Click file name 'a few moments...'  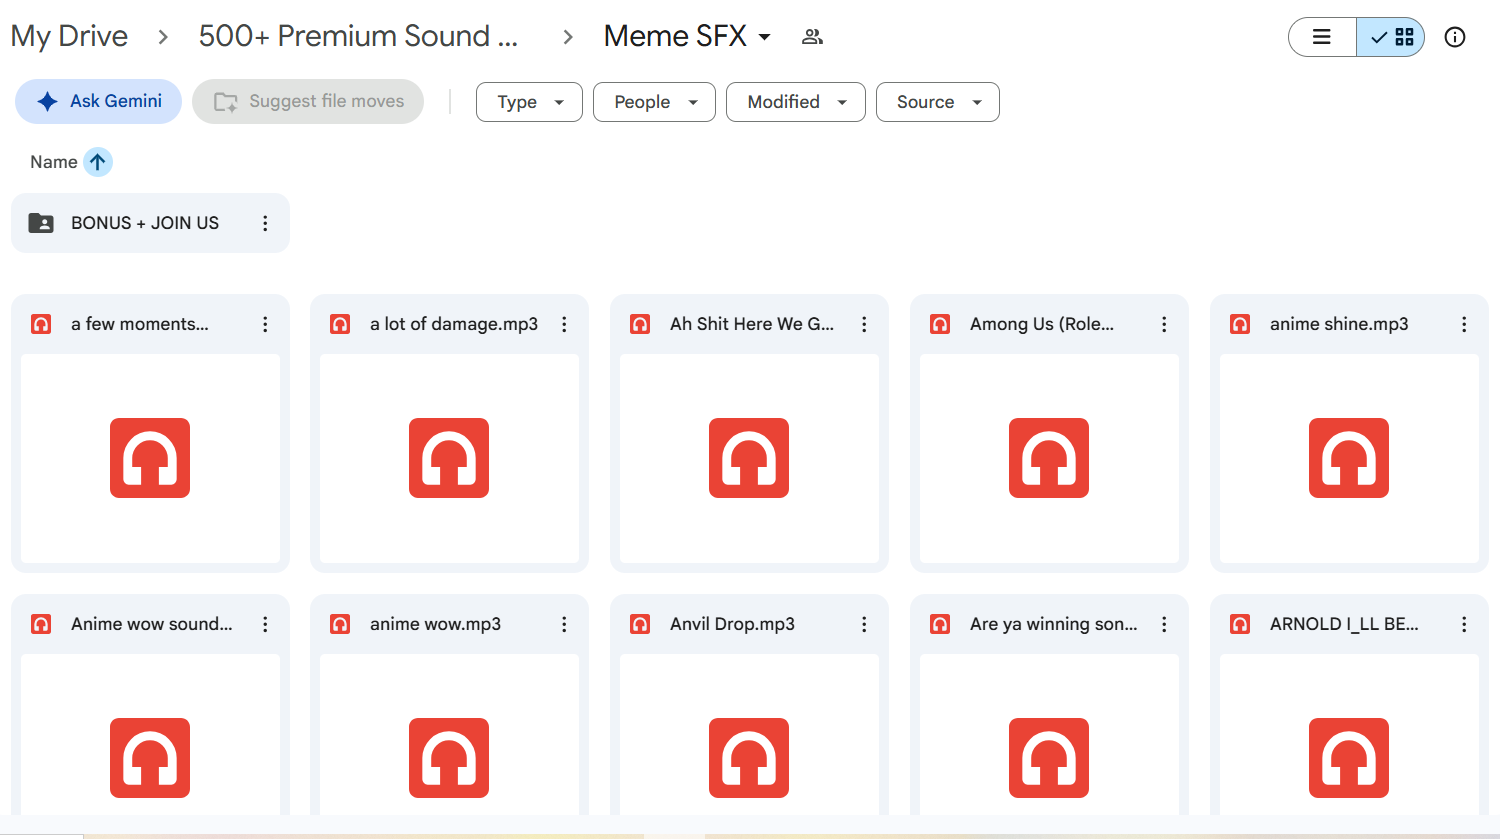pos(140,324)
